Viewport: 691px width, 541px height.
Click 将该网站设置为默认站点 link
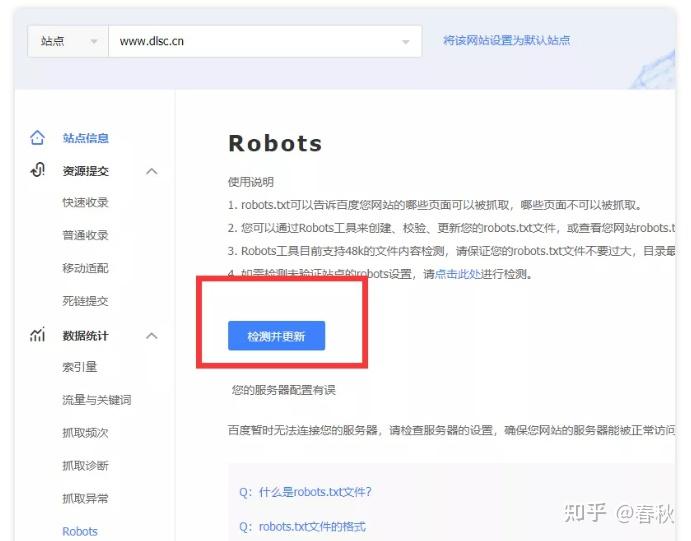507,41
